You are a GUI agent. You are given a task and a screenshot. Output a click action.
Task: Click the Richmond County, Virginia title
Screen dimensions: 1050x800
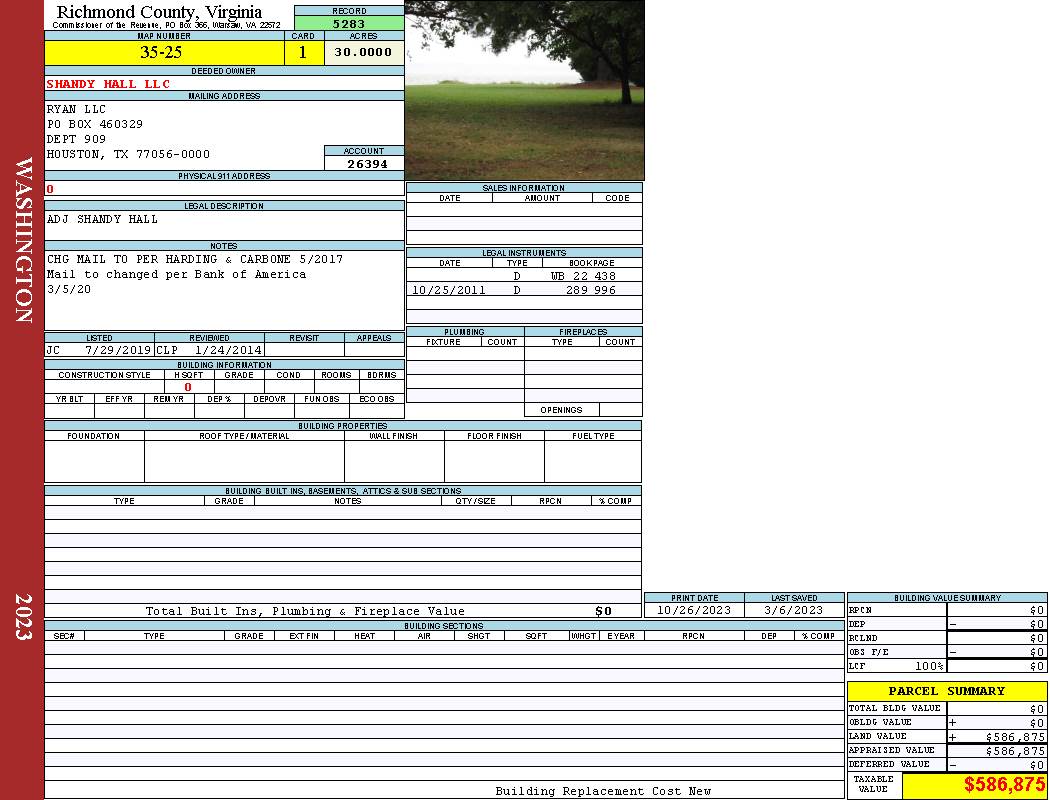tap(159, 12)
